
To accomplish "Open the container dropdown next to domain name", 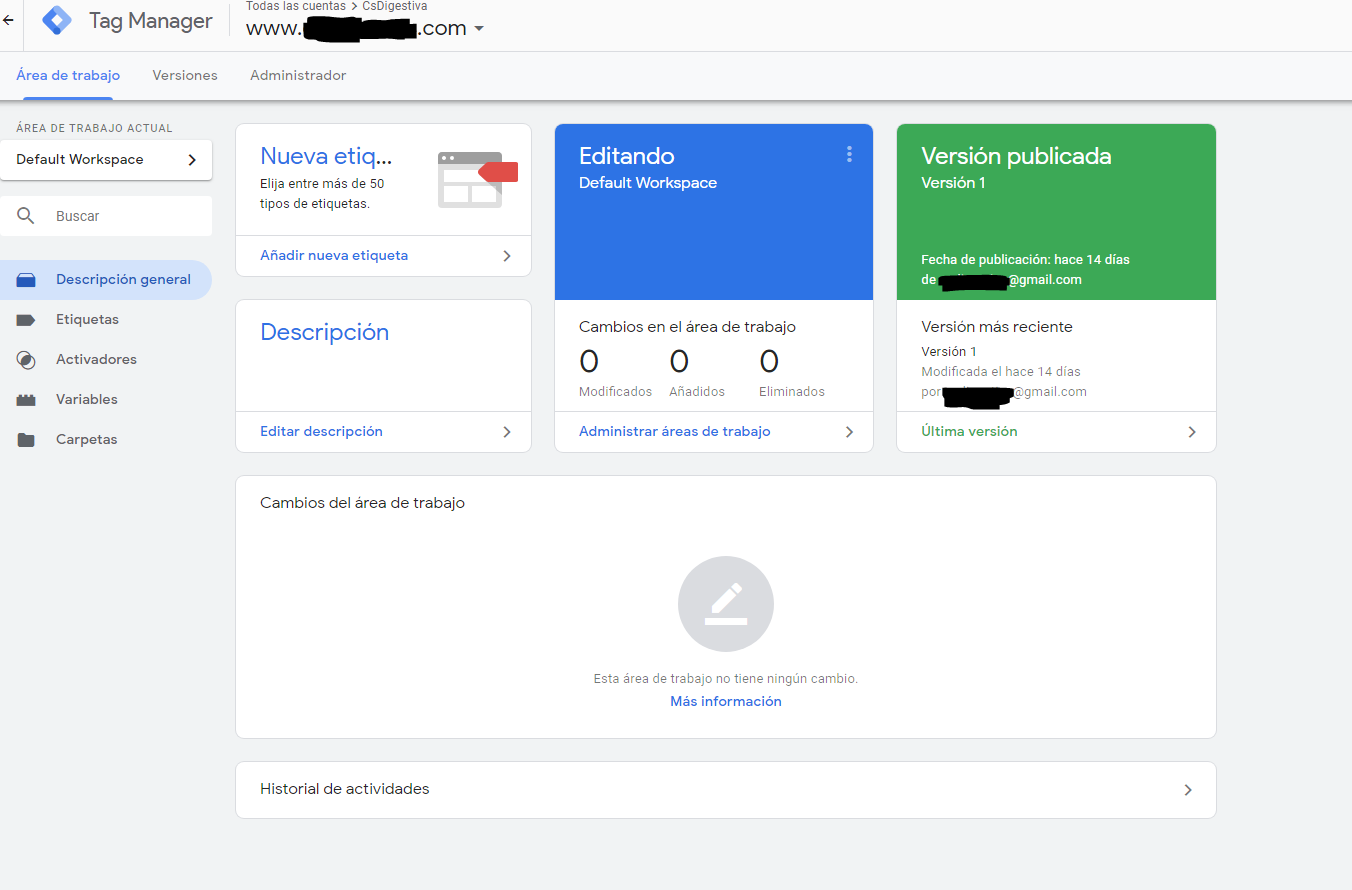I will [479, 29].
